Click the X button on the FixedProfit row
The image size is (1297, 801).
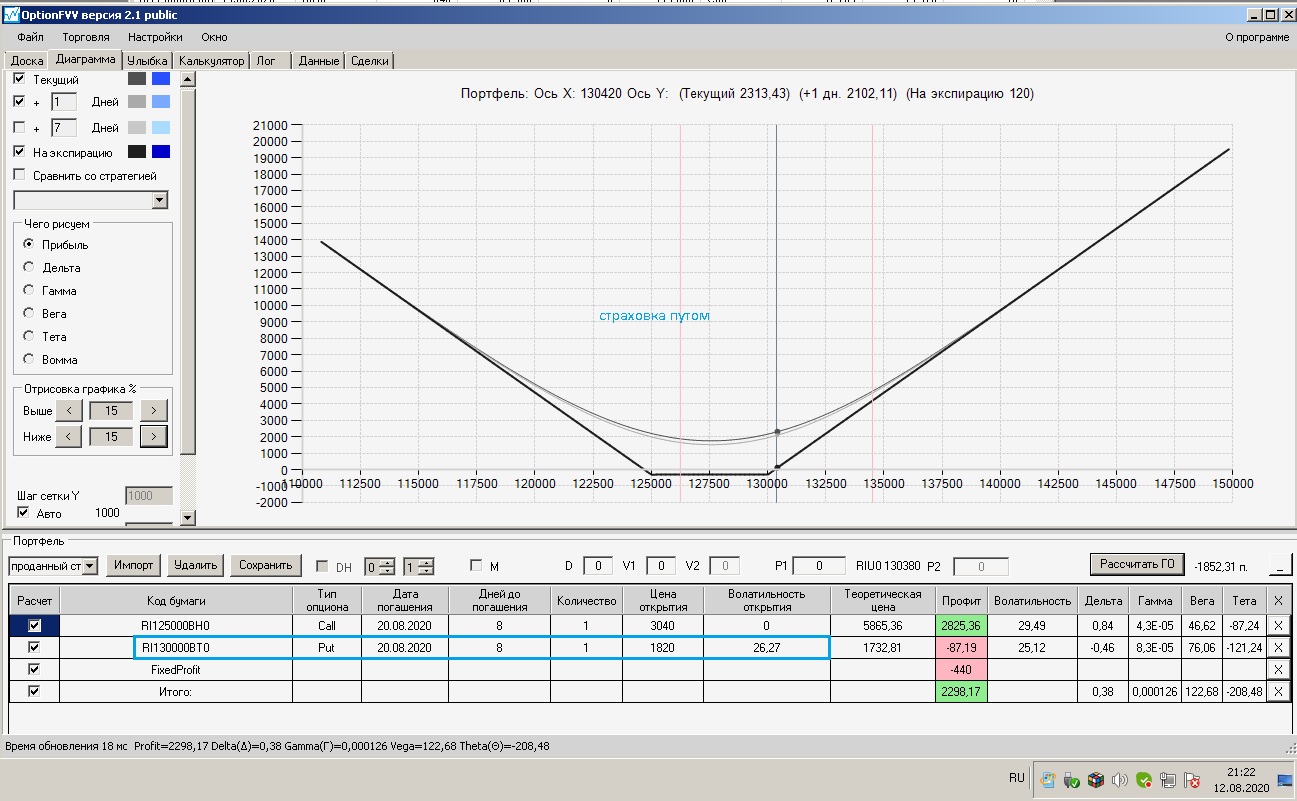[x=1277, y=670]
